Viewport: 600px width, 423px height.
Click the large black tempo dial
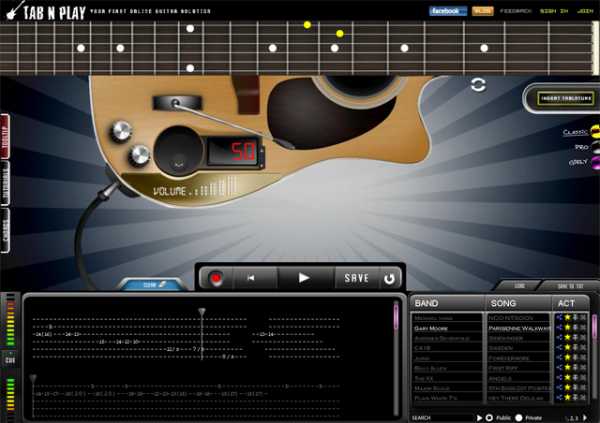tap(178, 151)
